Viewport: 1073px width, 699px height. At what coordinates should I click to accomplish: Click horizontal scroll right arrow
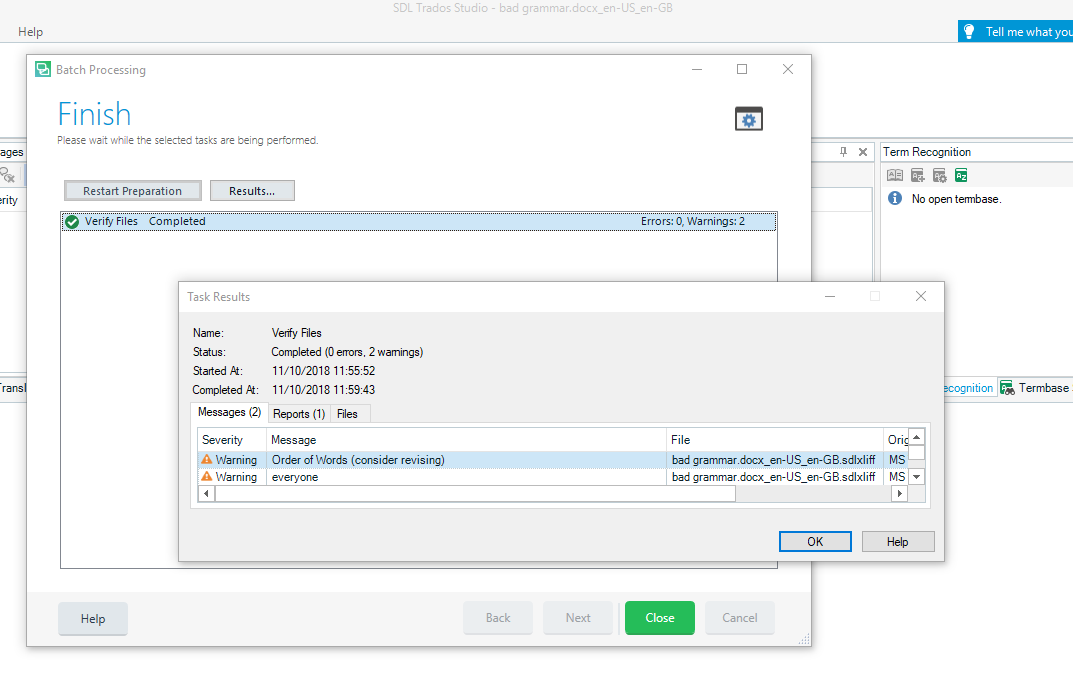coord(899,494)
